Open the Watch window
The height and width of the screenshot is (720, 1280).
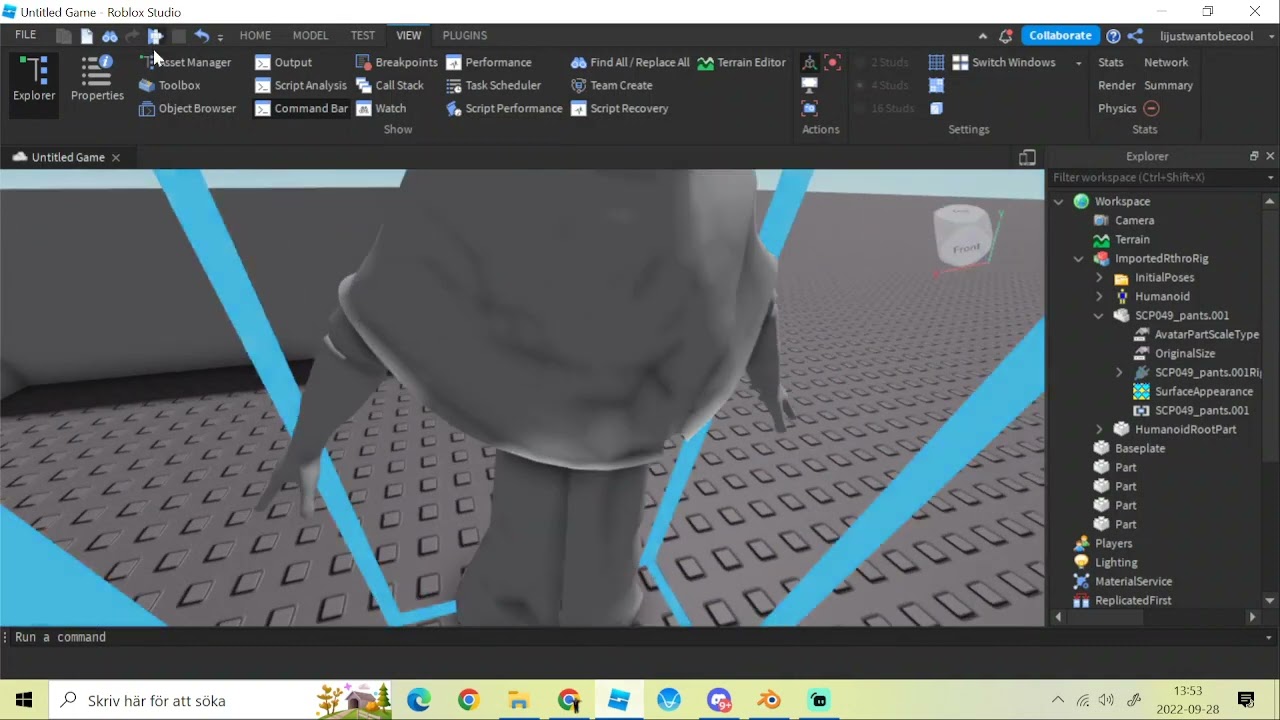381,108
